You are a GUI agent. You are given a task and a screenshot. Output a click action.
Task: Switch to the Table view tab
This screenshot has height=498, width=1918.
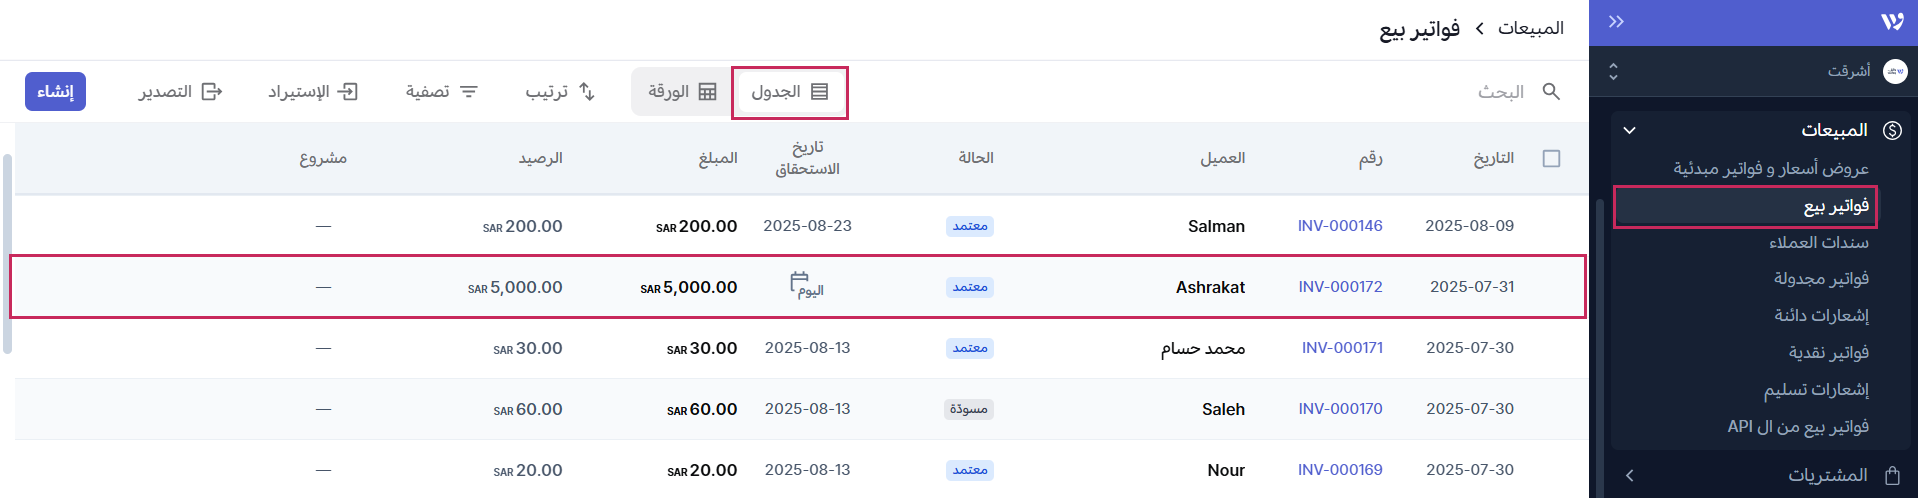[x=790, y=92]
